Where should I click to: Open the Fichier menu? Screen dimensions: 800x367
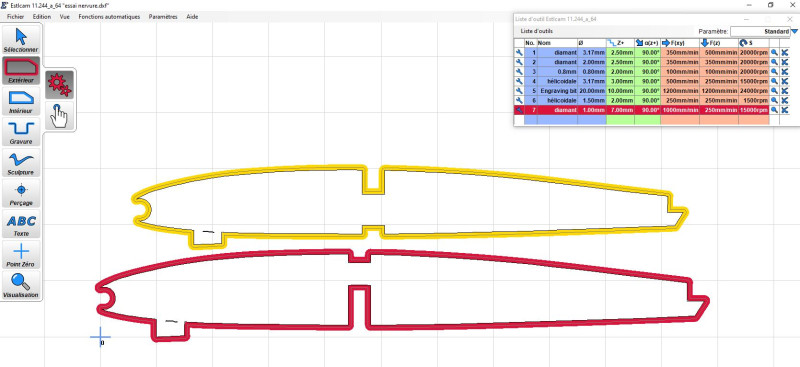click(x=16, y=16)
